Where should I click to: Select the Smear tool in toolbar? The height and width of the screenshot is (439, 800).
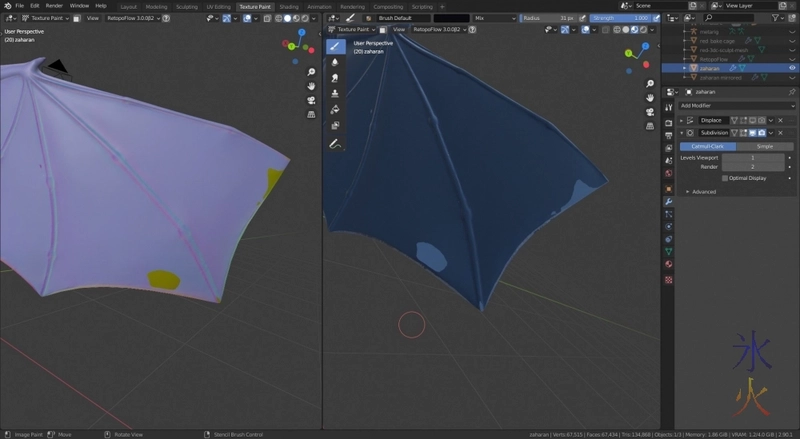[335, 78]
